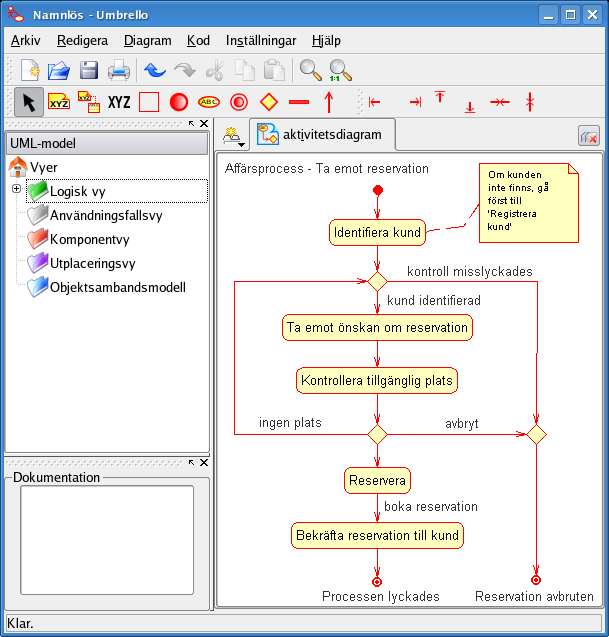
Task: Select Logisk vy in the tree
Action: 117,191
